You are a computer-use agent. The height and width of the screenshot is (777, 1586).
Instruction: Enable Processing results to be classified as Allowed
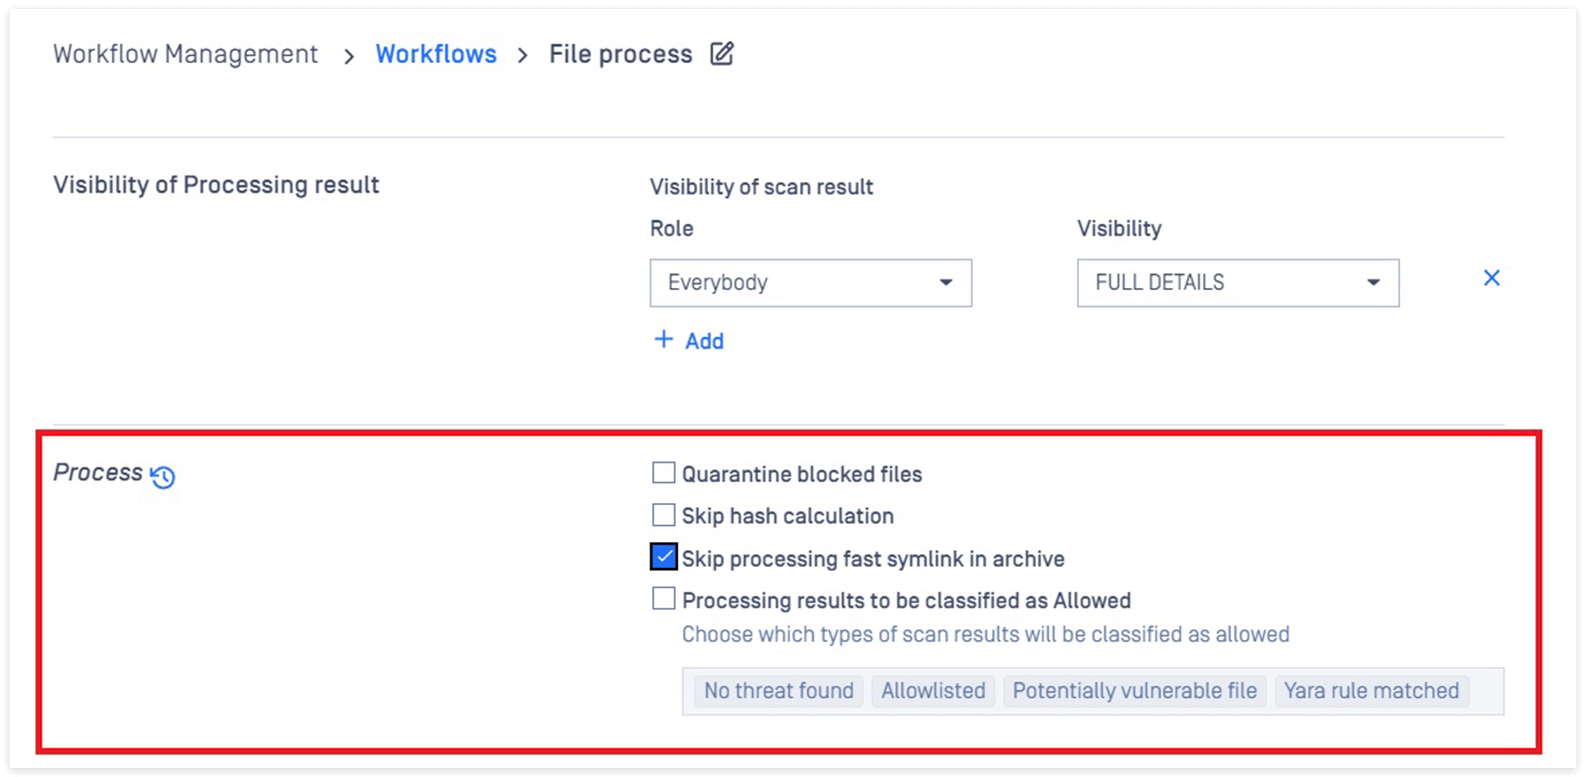point(663,599)
